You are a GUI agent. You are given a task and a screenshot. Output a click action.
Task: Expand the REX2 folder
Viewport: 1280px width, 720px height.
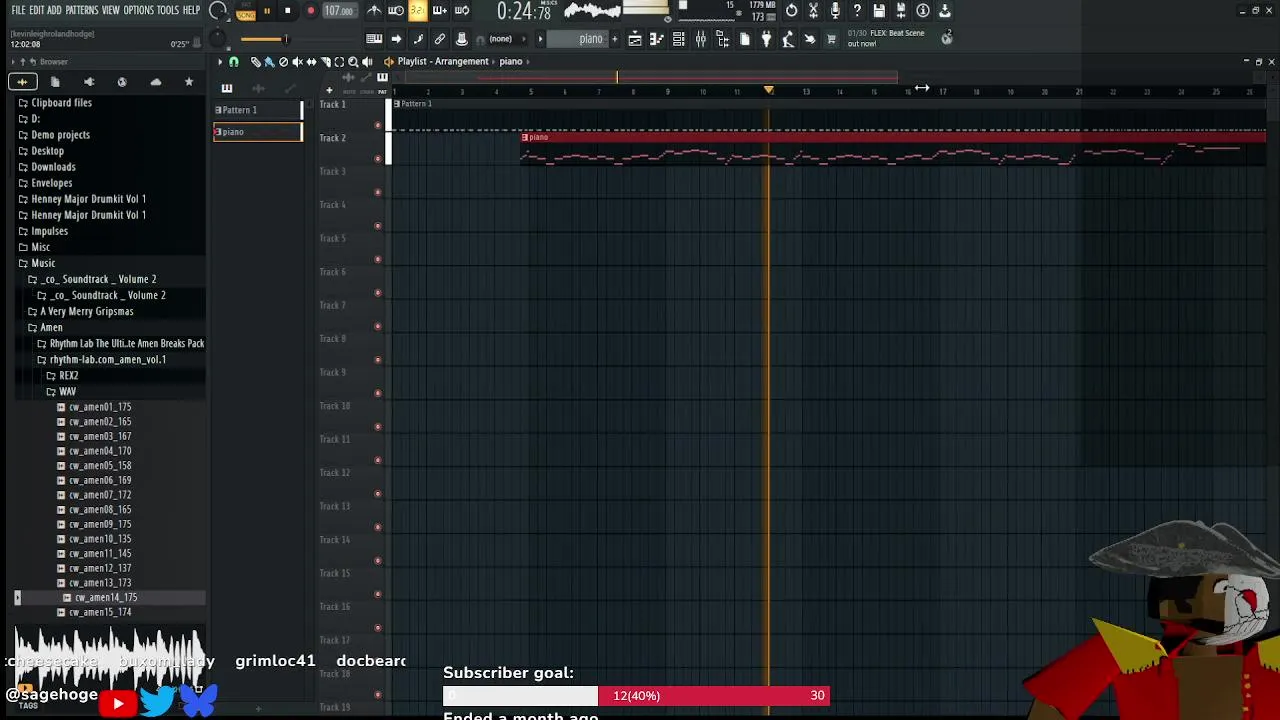pyautogui.click(x=68, y=375)
